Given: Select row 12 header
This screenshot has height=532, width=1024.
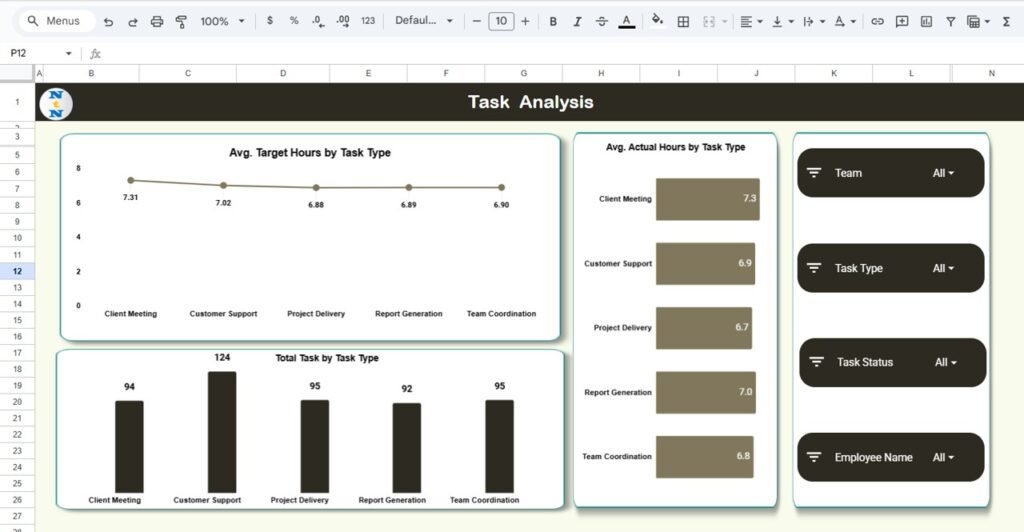Looking at the screenshot, I should (x=17, y=271).
